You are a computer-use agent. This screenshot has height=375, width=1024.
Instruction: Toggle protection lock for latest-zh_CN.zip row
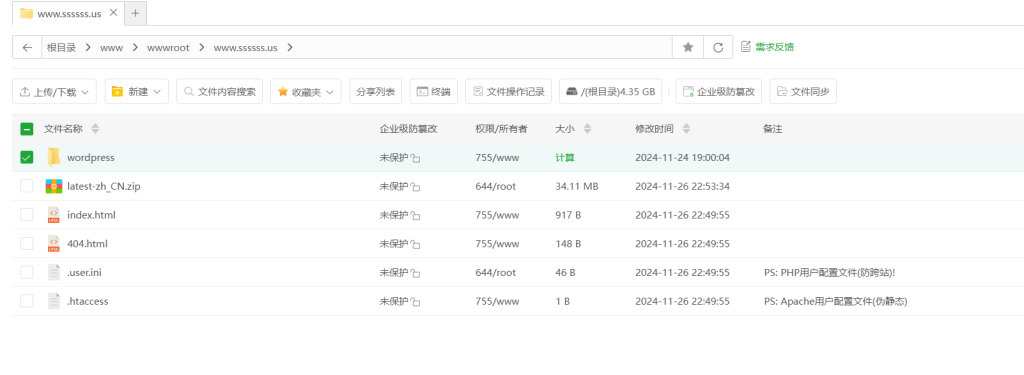pyautogui.click(x=415, y=187)
